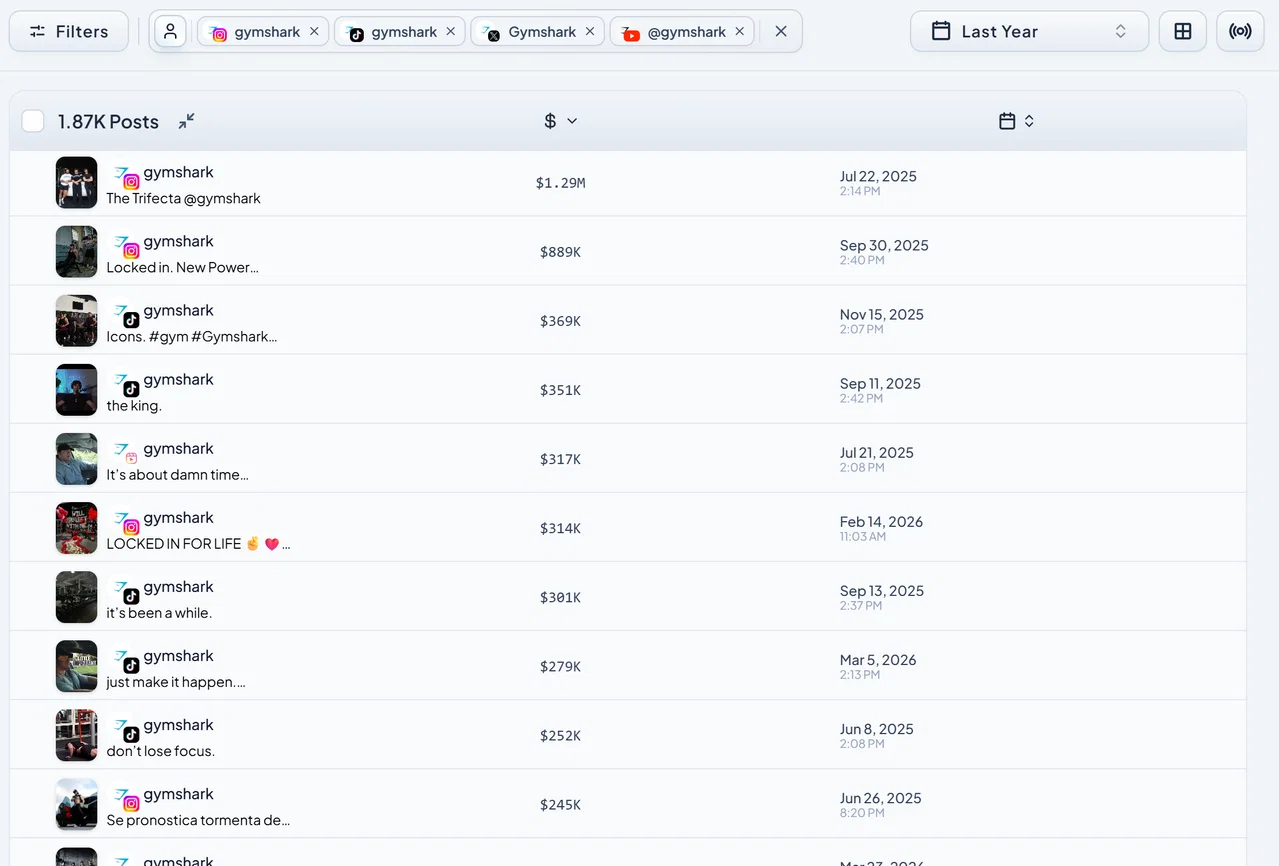Click the date Mar 5, 2026
Screen dimensions: 1279x866
878,659
